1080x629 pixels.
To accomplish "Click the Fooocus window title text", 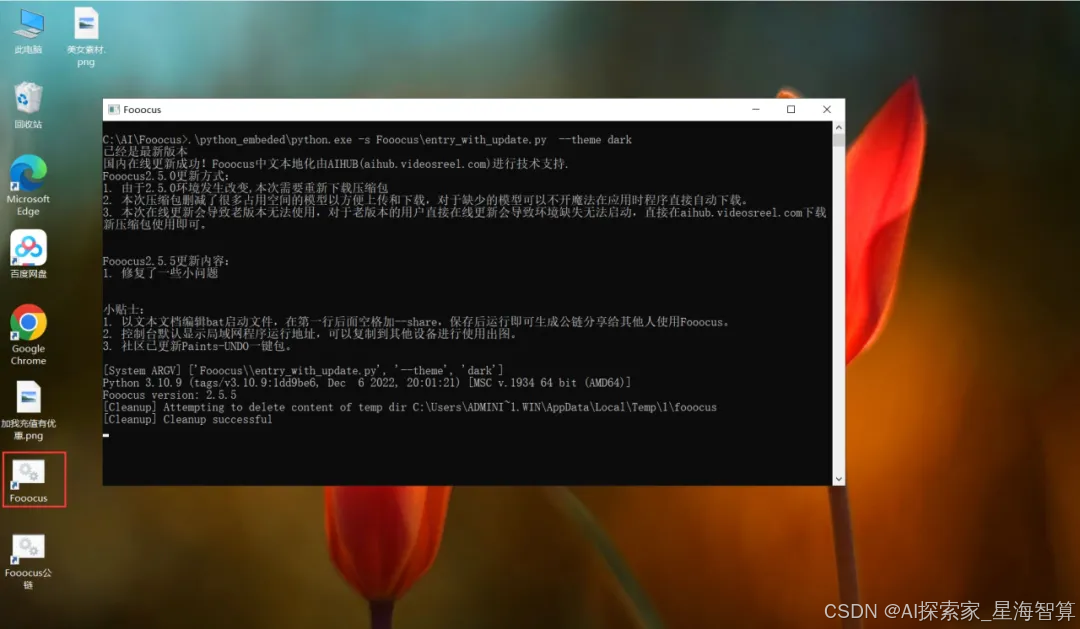I will 142,110.
